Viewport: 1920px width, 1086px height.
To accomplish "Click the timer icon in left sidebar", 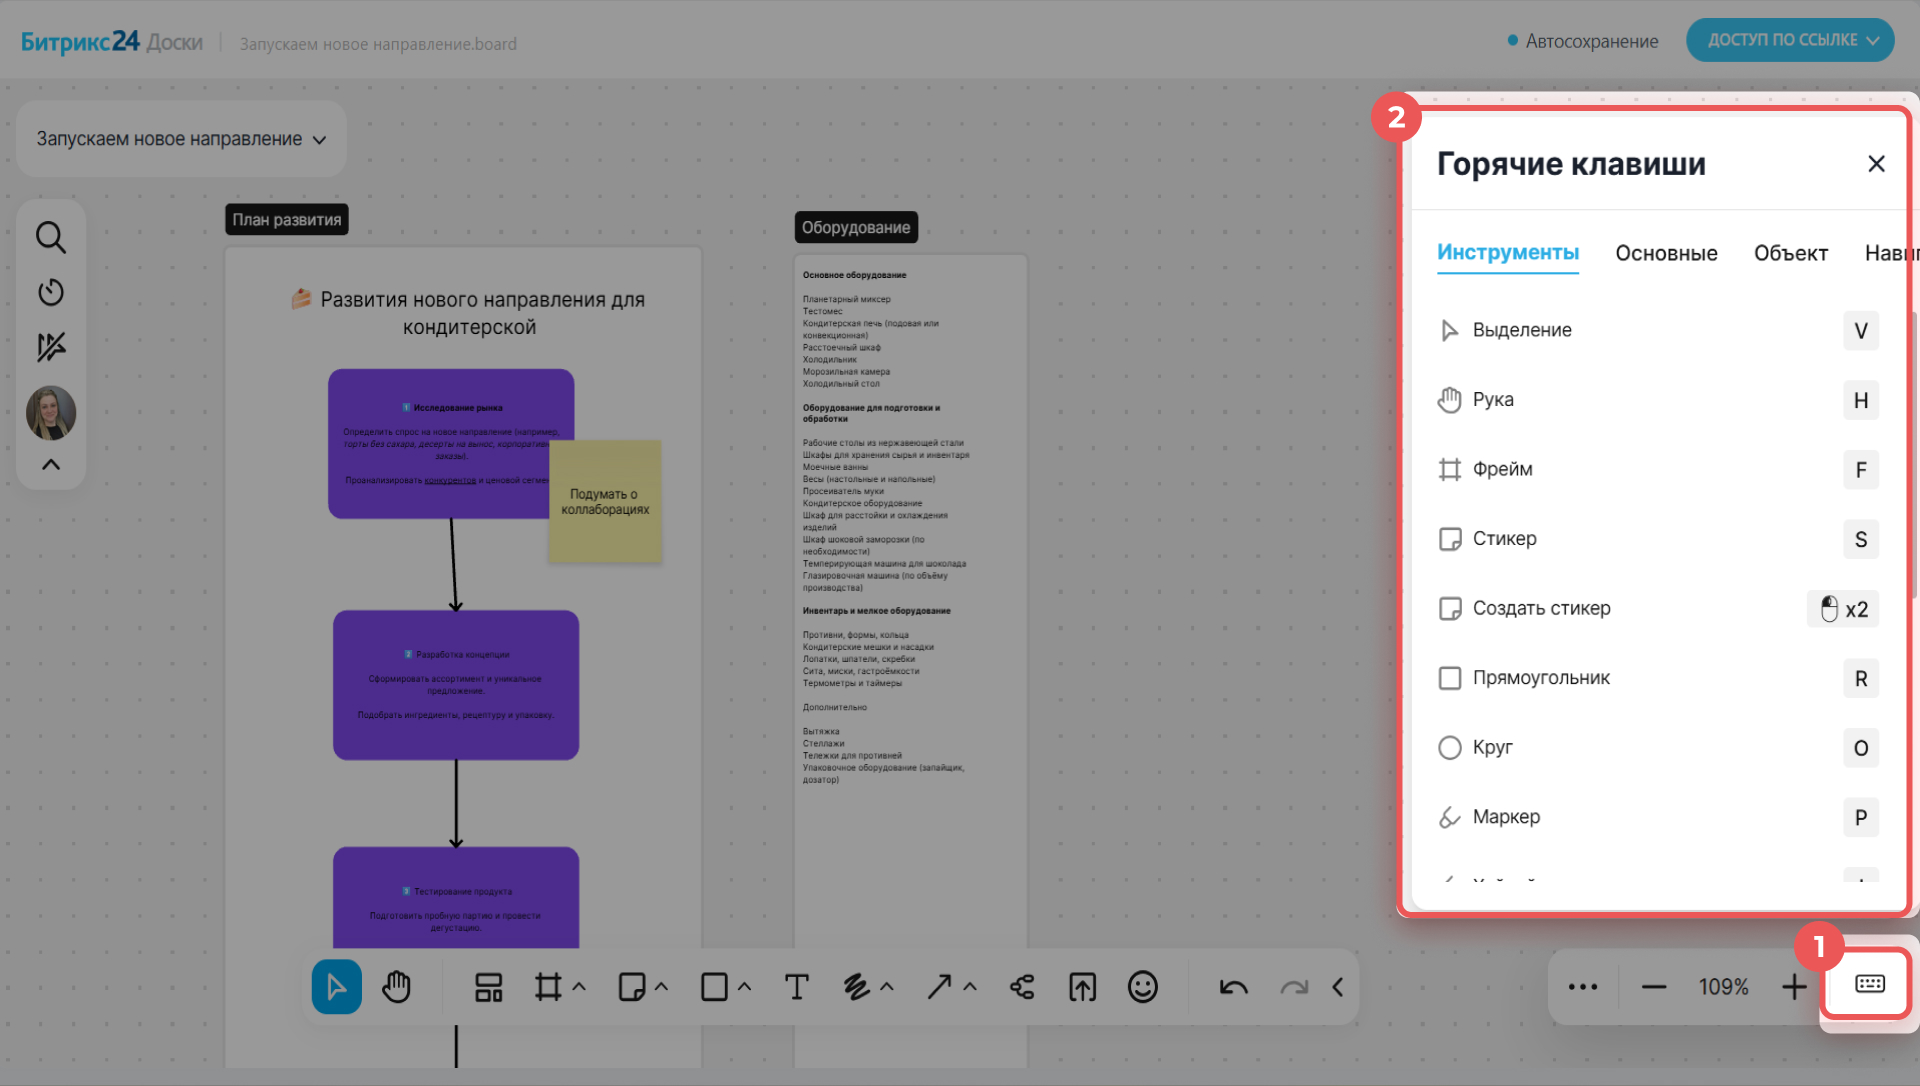I will point(51,292).
